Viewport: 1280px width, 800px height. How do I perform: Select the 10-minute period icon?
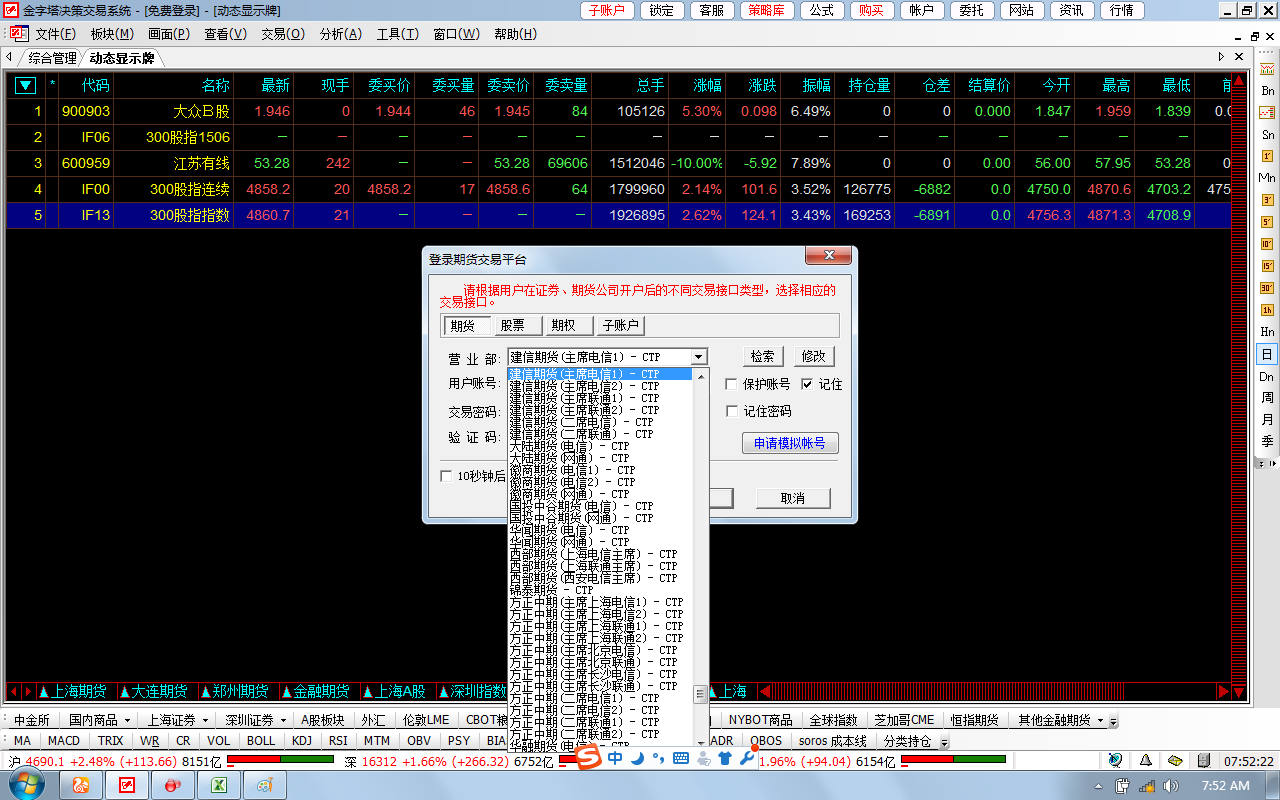click(x=1267, y=244)
